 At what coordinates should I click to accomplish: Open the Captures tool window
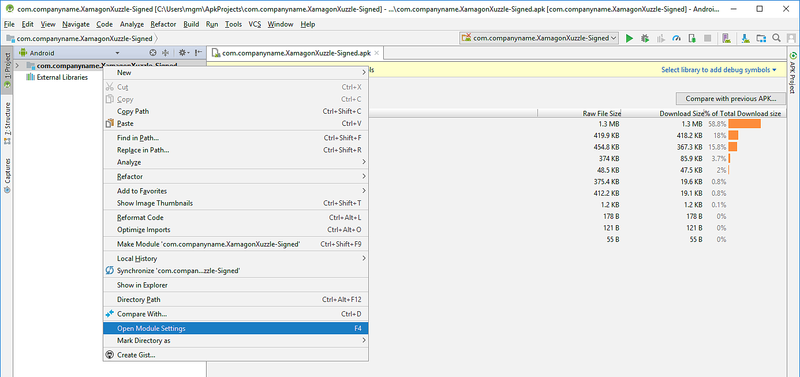(x=7, y=175)
